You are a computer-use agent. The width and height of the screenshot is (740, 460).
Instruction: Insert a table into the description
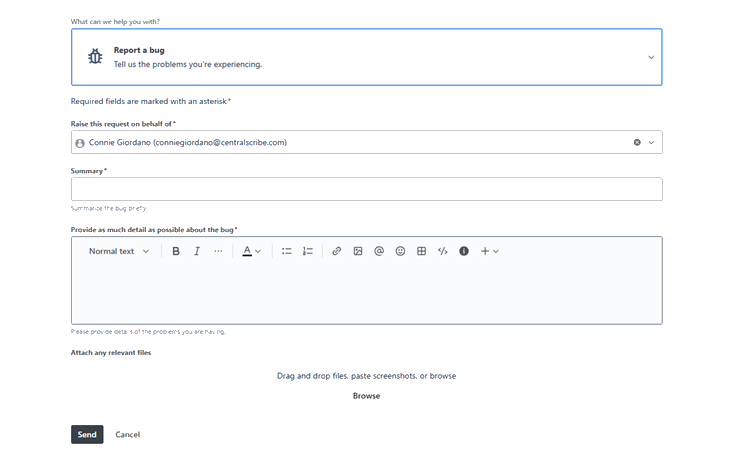pyautogui.click(x=421, y=251)
